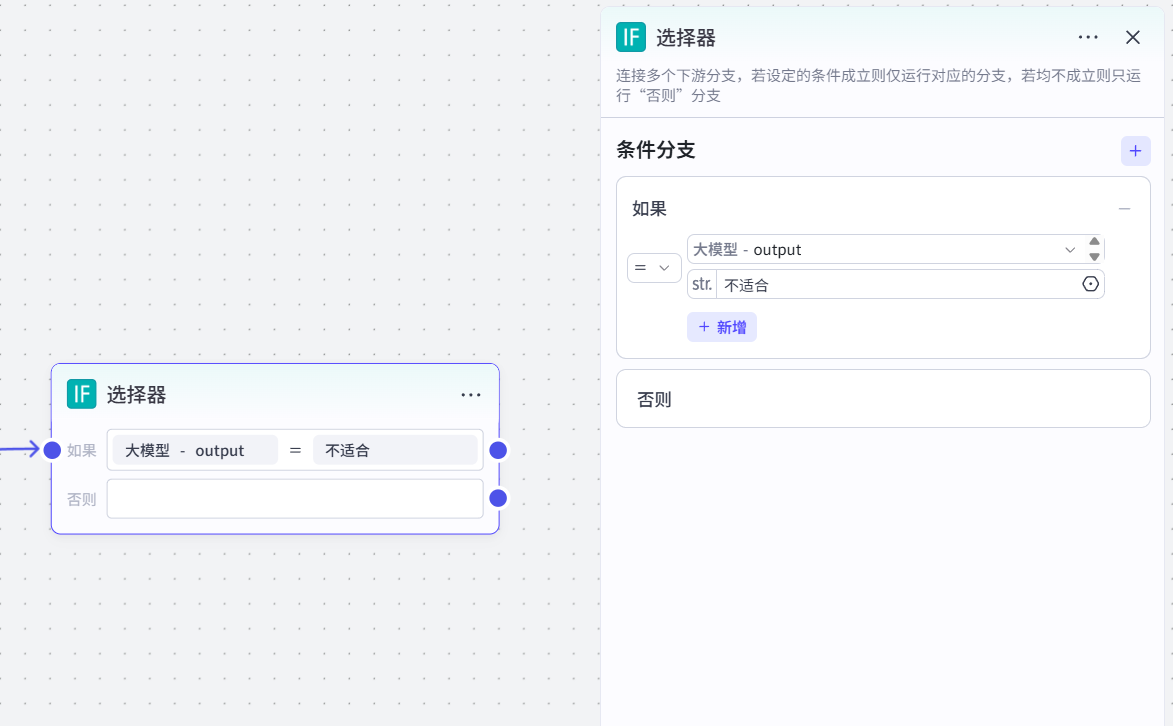Click the 新增 button to add a condition
Image resolution: width=1173 pixels, height=726 pixels.
pyautogui.click(x=722, y=327)
